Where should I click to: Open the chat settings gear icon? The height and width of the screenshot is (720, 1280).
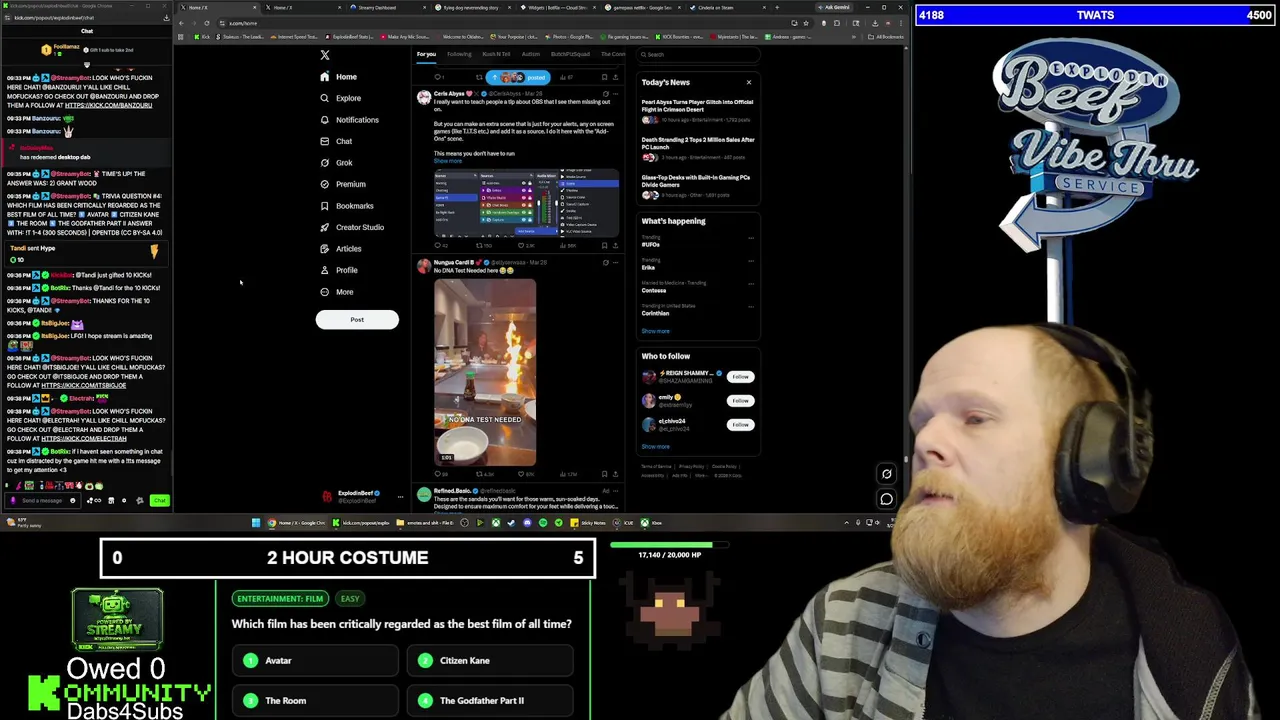[x=140, y=500]
